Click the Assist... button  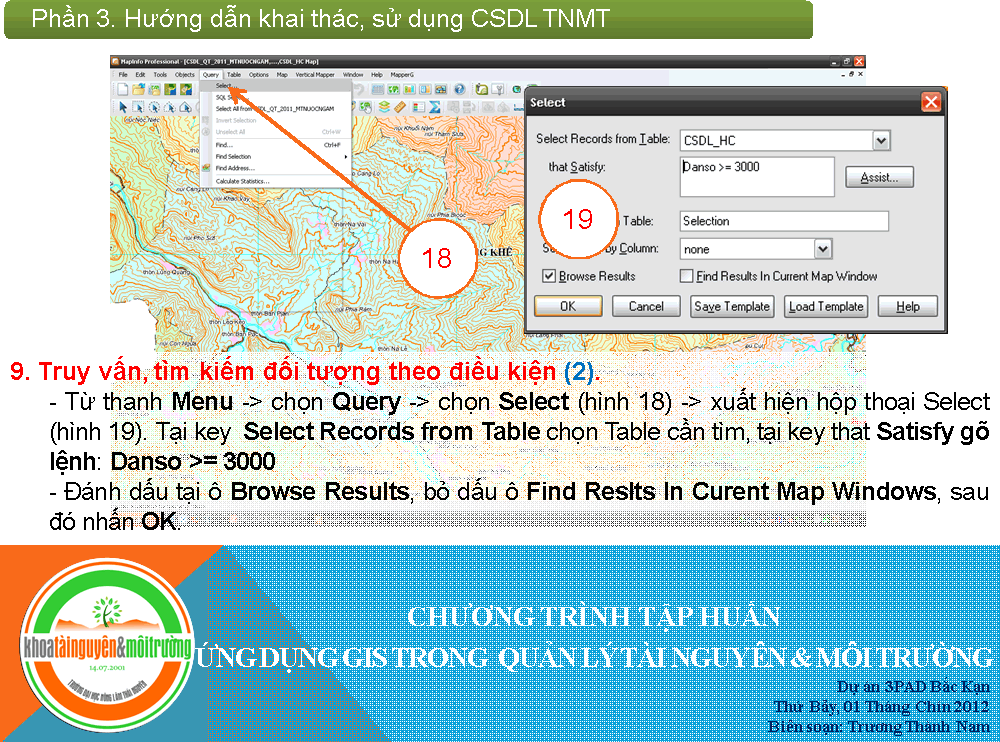click(879, 177)
